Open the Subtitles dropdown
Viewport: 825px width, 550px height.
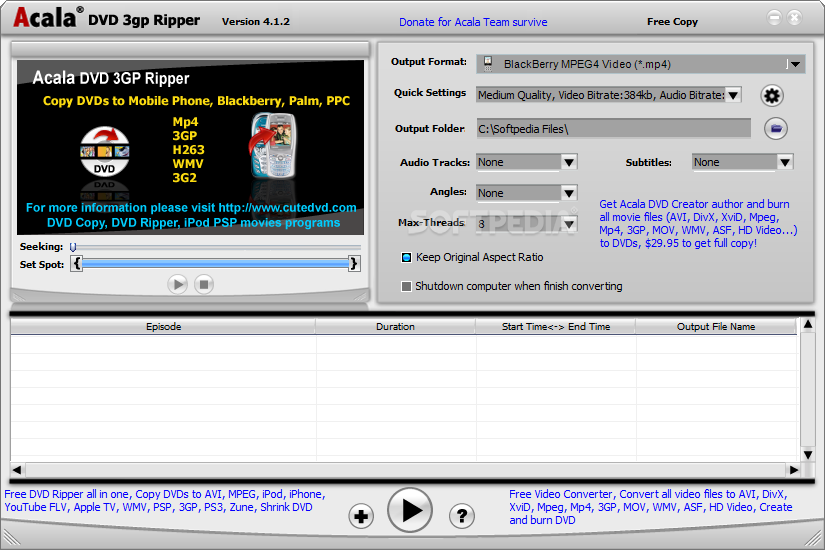784,162
